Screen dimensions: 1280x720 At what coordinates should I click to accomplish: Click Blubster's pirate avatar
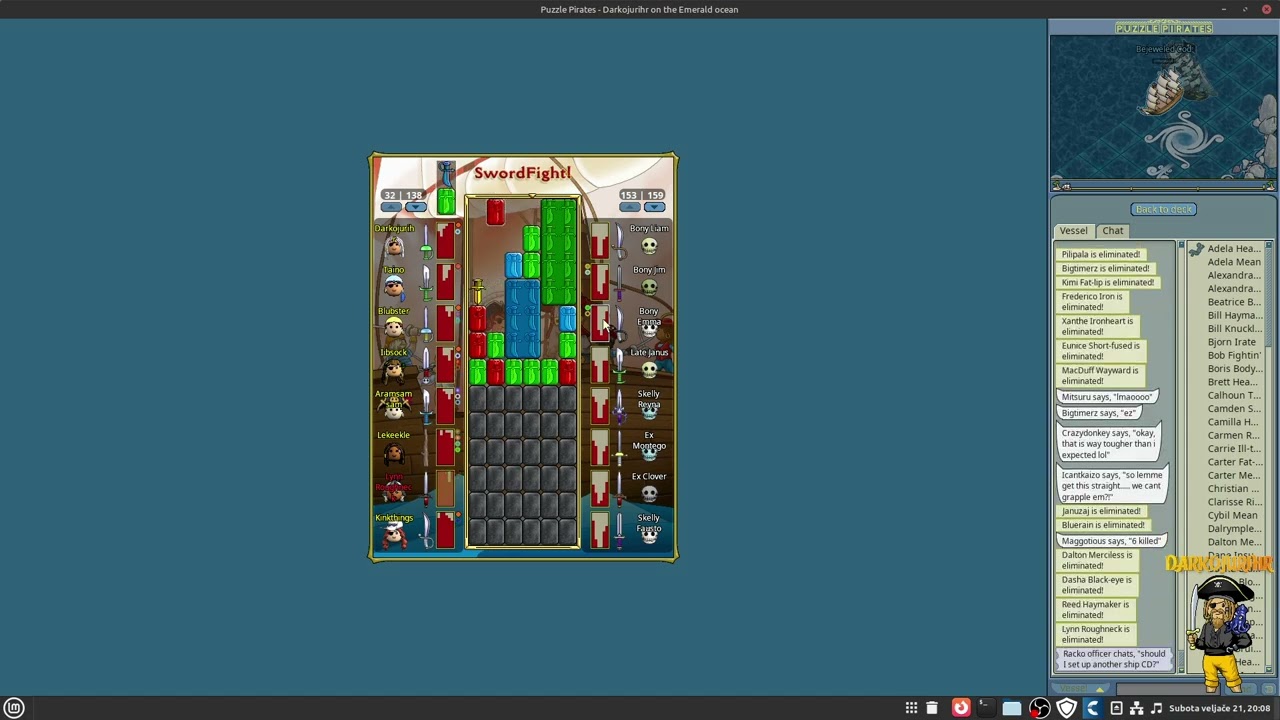tap(394, 328)
